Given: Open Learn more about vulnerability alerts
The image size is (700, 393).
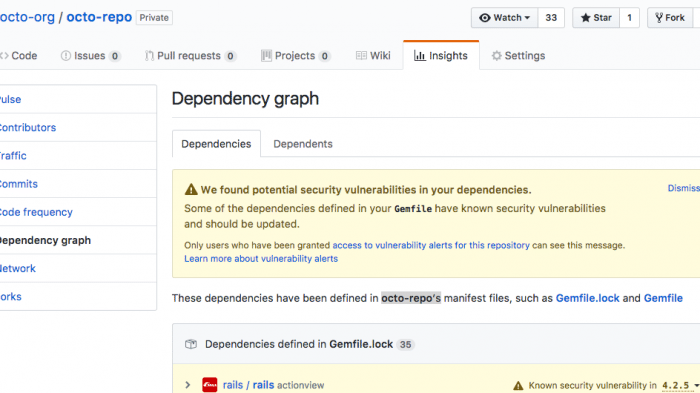Looking at the screenshot, I should coord(261,259).
